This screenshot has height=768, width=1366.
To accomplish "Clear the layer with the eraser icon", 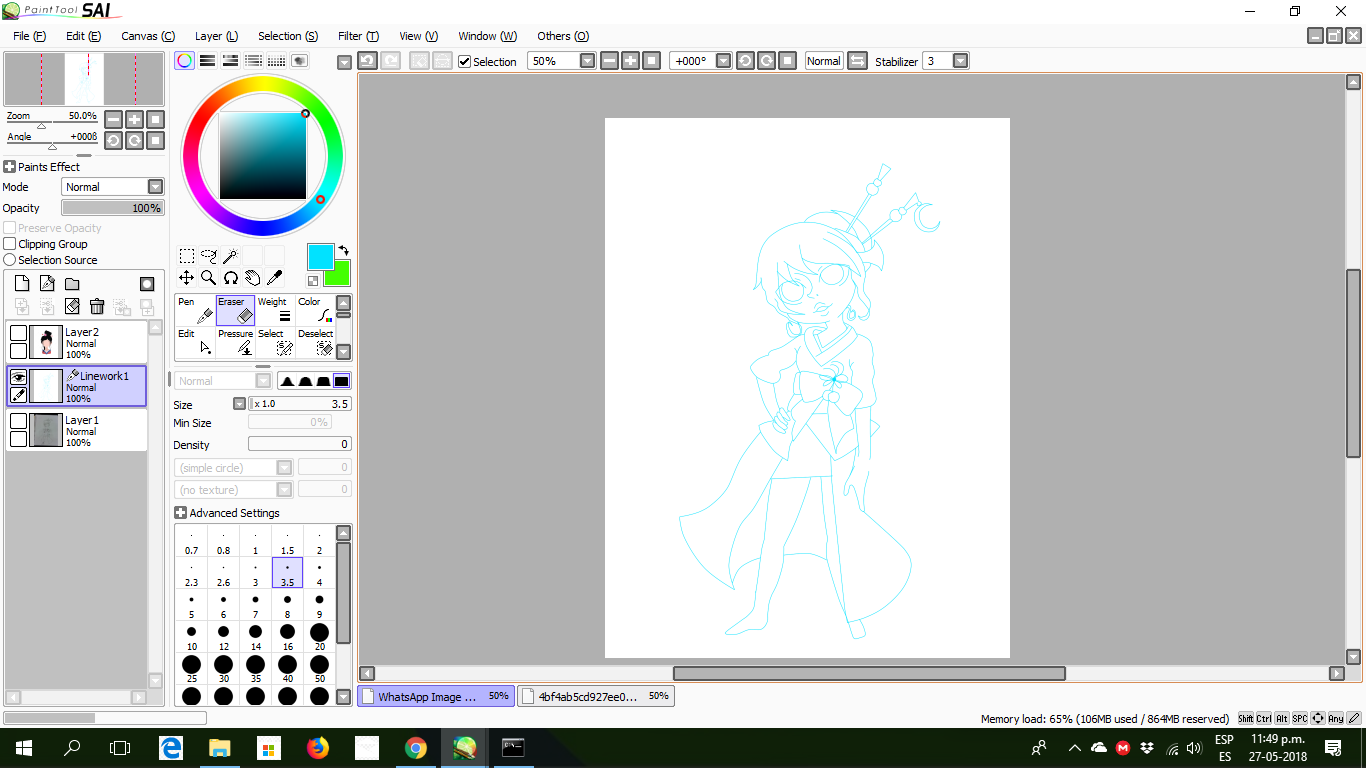I will (72, 307).
